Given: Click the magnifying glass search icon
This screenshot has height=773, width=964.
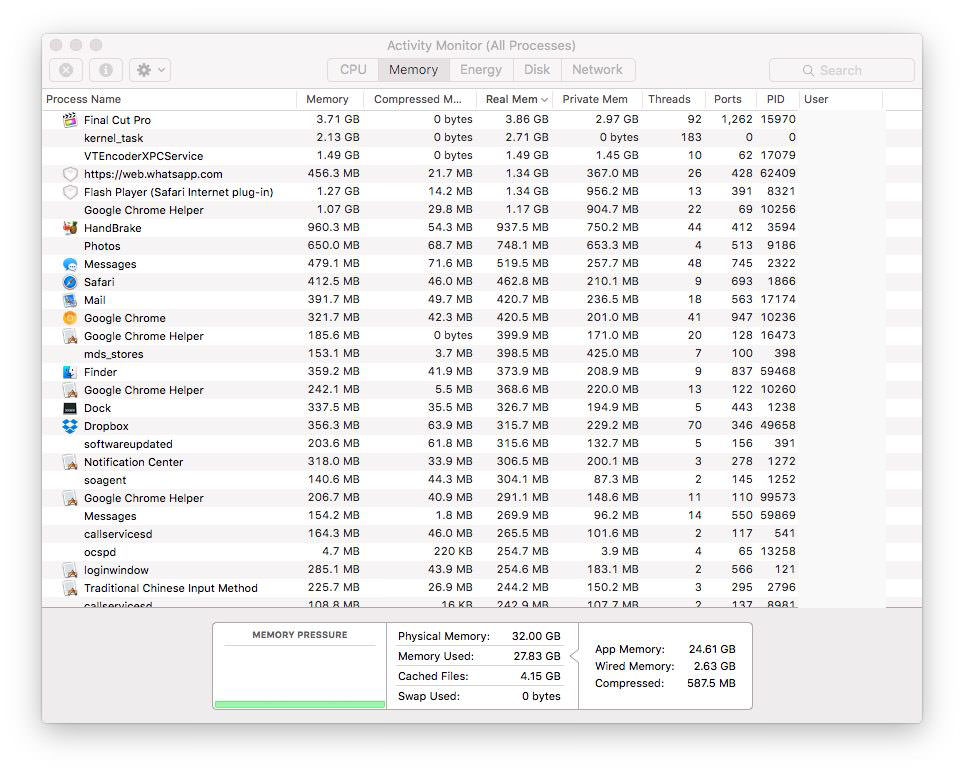Looking at the screenshot, I should point(808,71).
